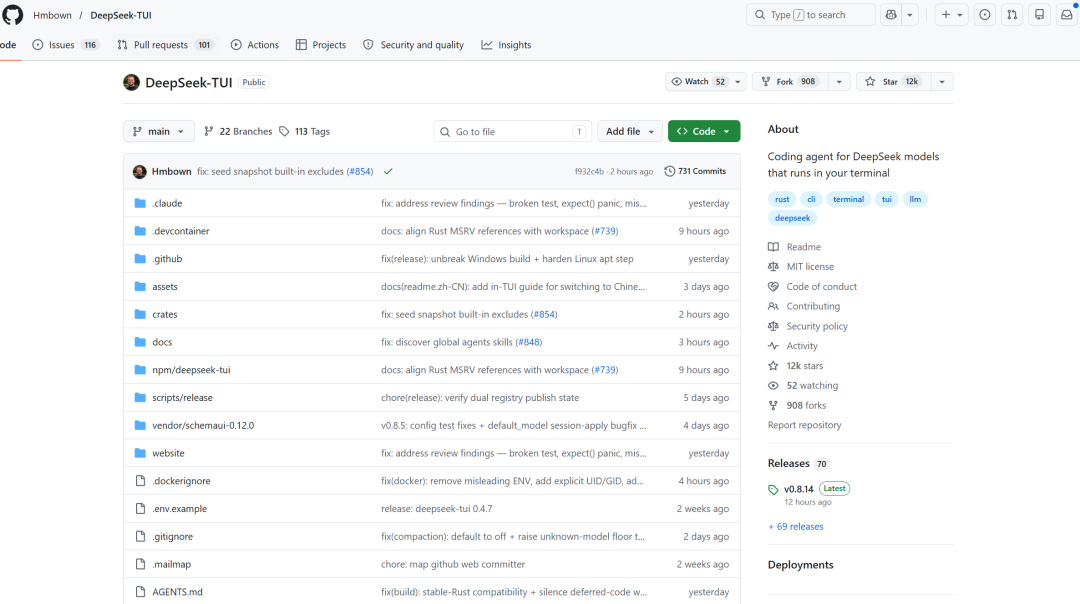
Task: Click commit hash f932c4b
Action: click(589, 171)
